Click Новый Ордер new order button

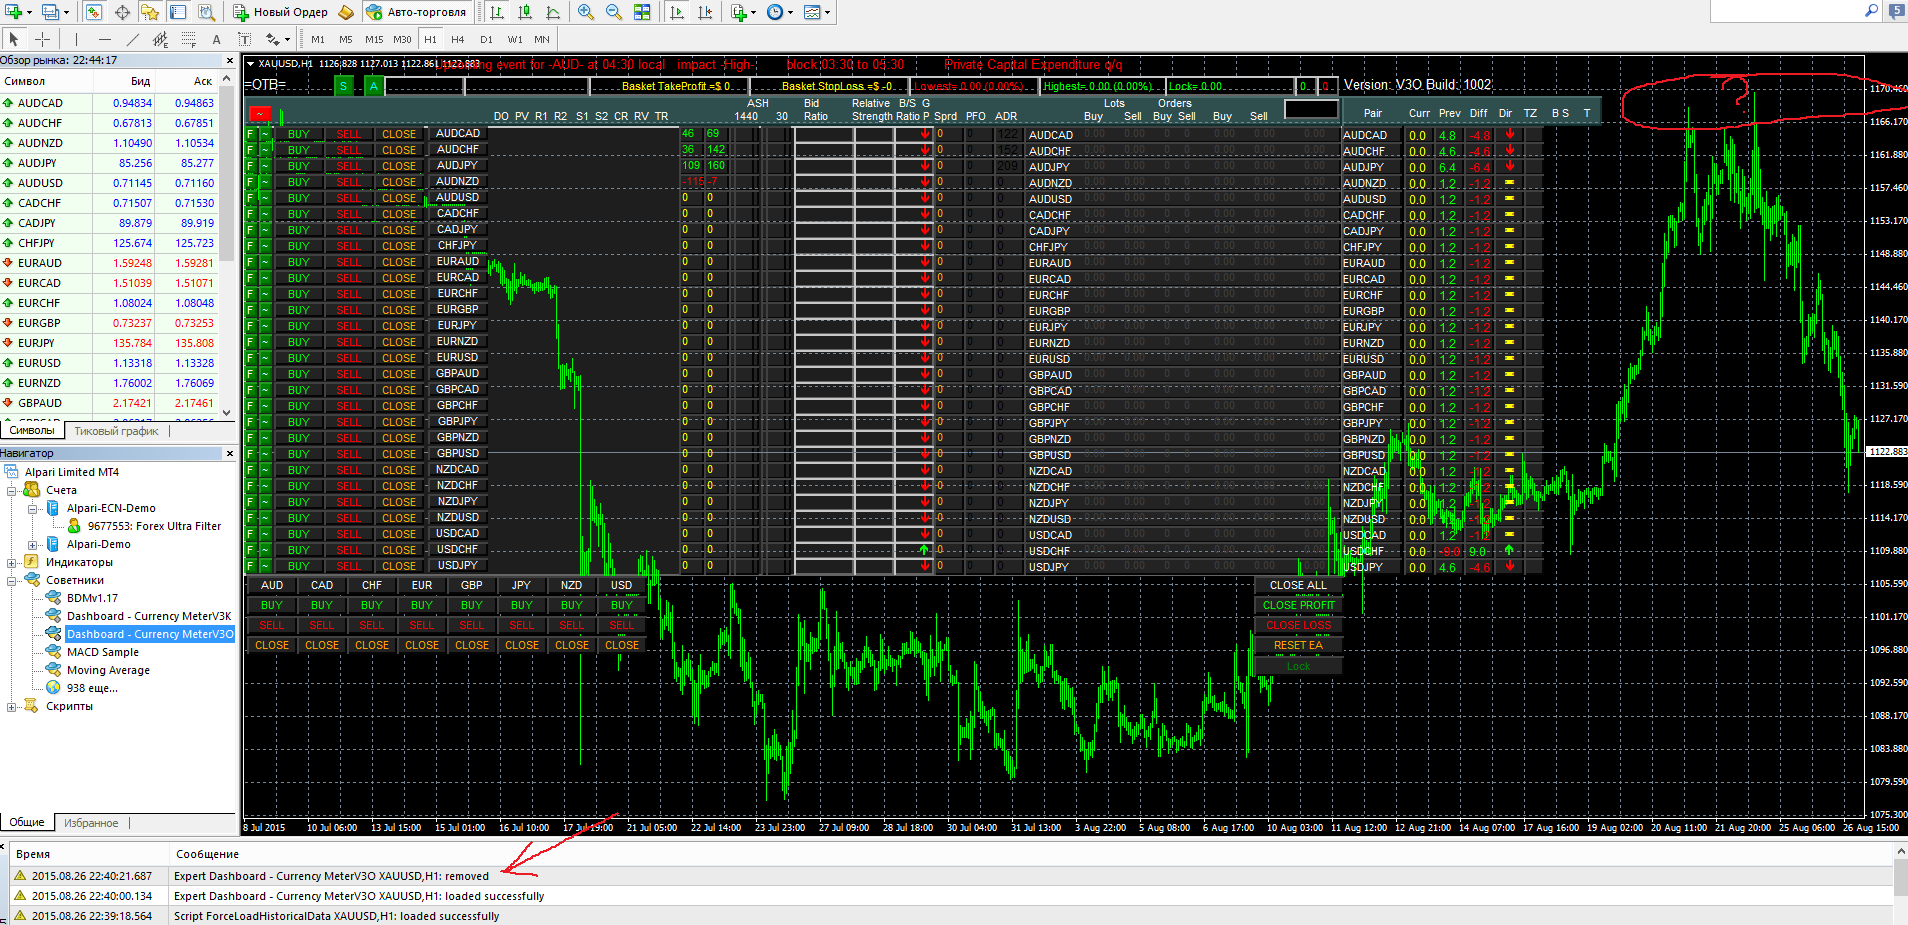click(280, 12)
